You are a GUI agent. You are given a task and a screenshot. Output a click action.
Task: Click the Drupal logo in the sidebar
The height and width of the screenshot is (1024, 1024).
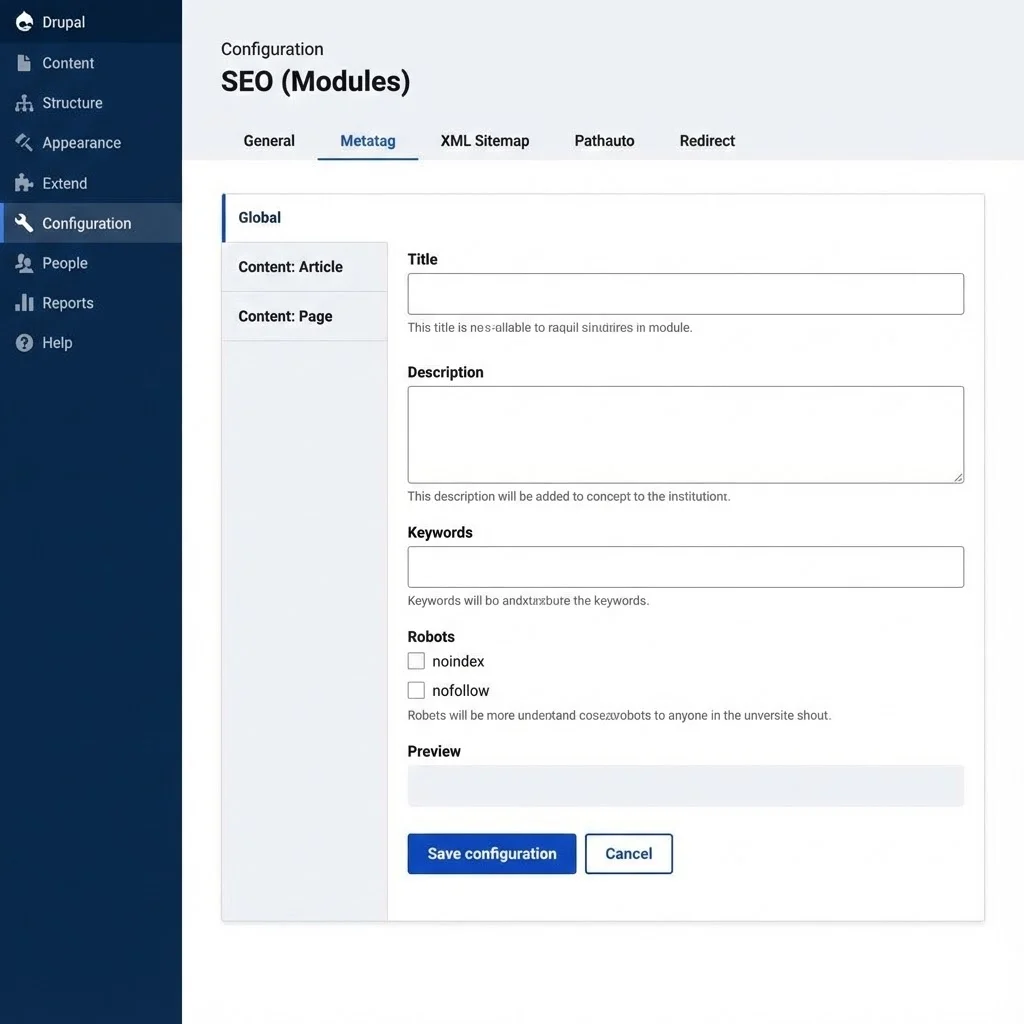point(55,21)
